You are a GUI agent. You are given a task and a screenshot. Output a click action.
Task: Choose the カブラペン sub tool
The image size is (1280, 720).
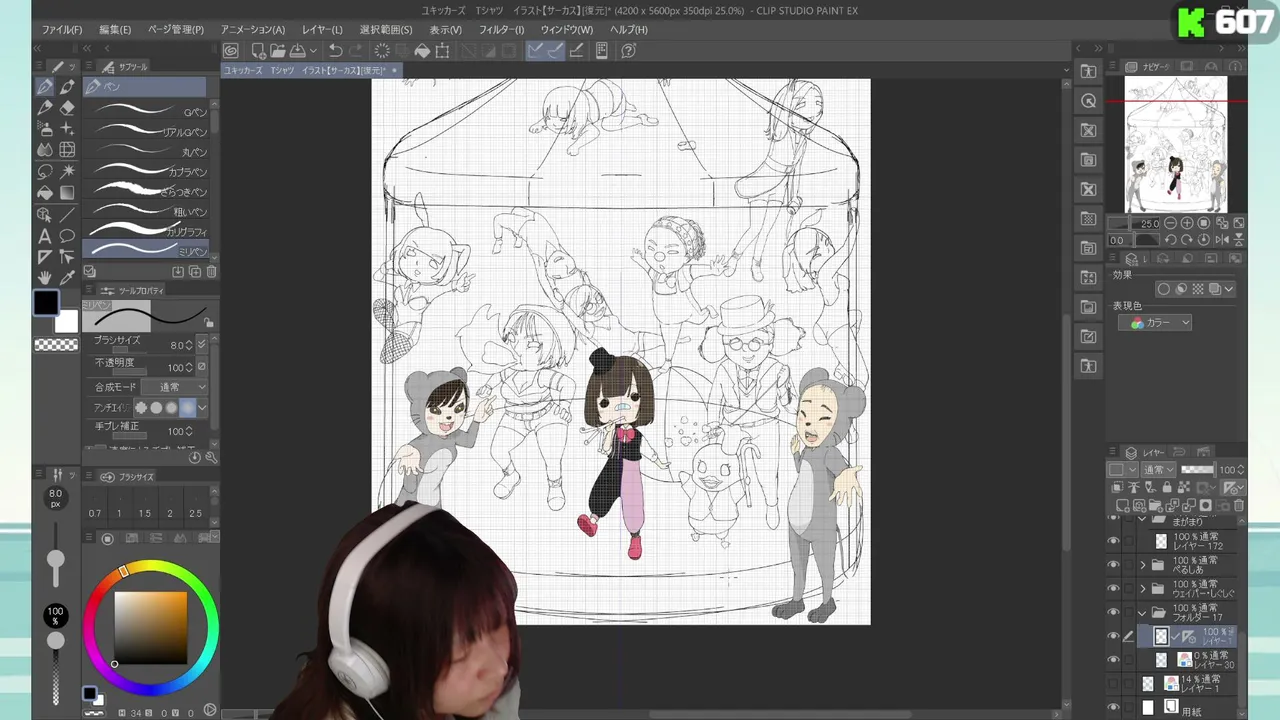pos(148,171)
